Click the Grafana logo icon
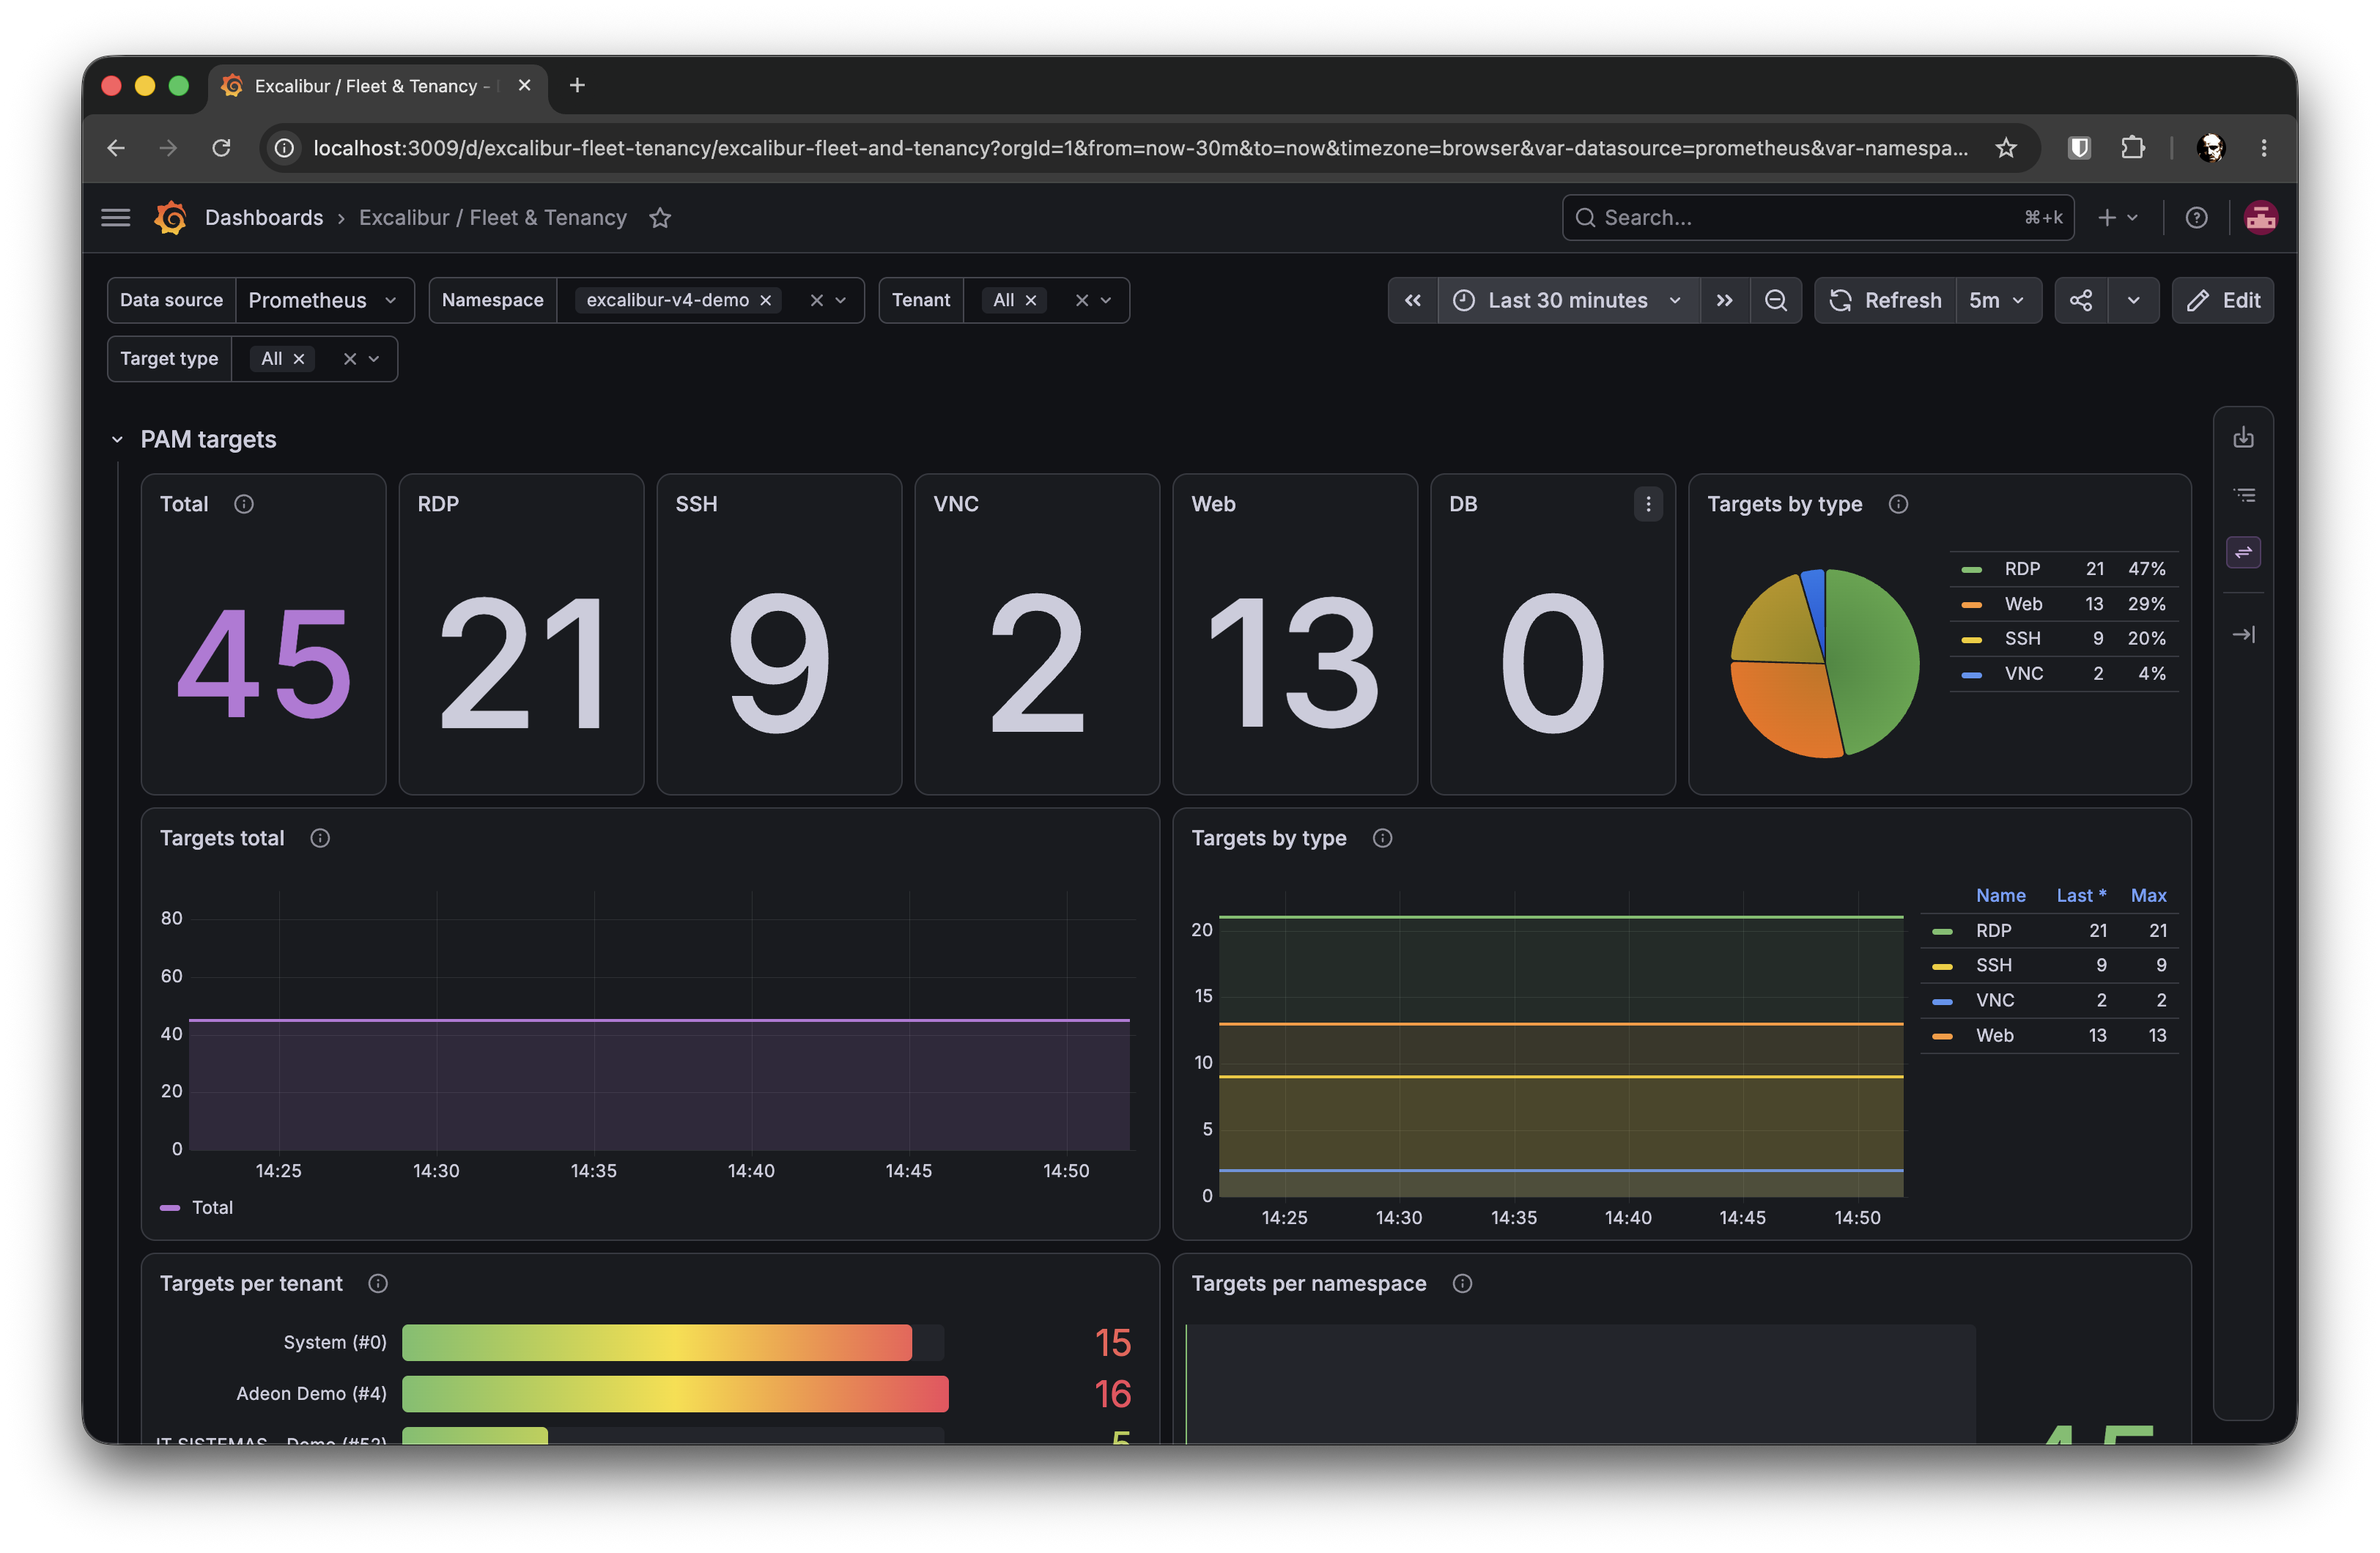Image resolution: width=2380 pixels, height=1553 pixels. point(171,217)
